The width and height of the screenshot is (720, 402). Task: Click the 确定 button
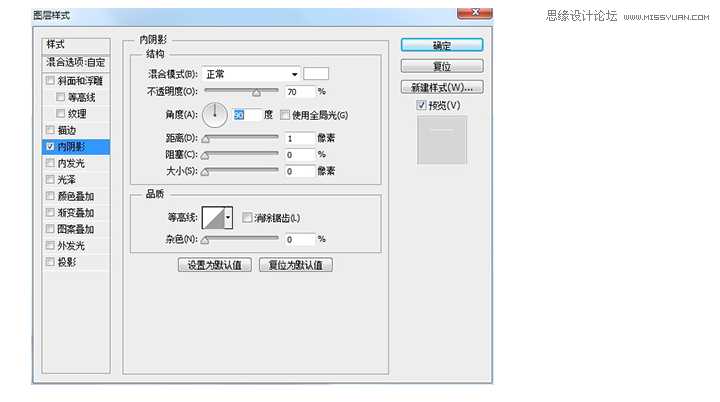[441, 45]
